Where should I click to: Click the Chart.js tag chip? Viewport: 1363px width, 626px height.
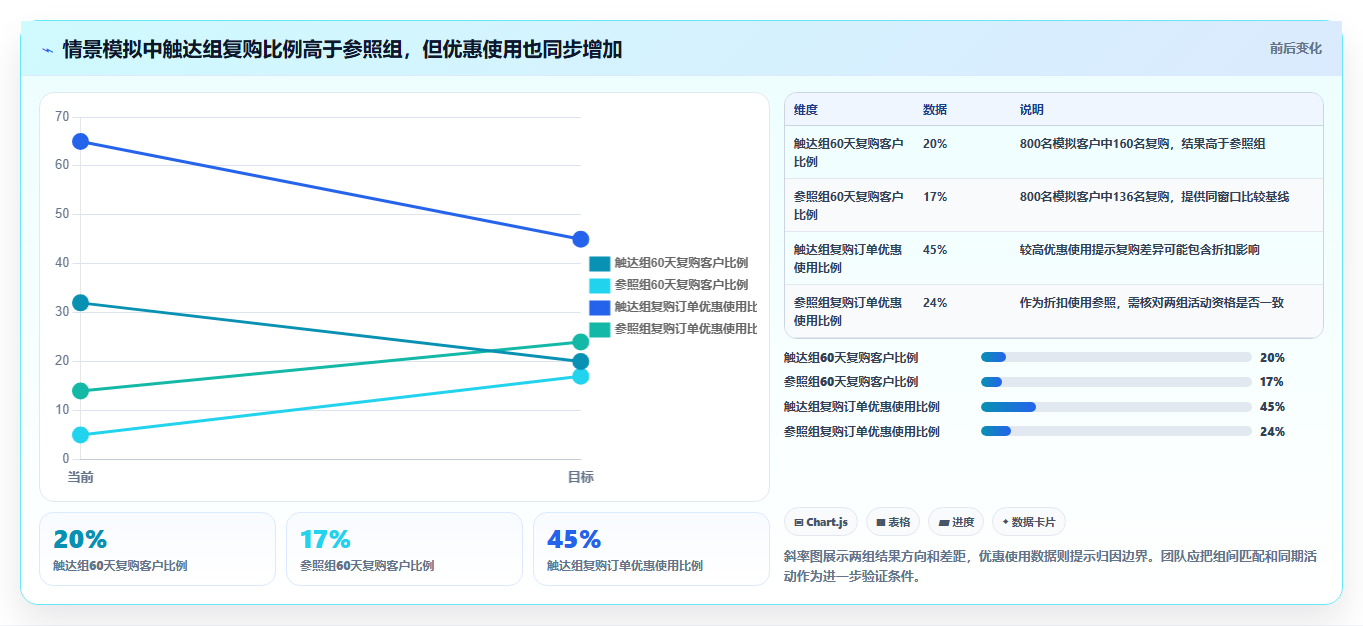pyautogui.click(x=821, y=522)
